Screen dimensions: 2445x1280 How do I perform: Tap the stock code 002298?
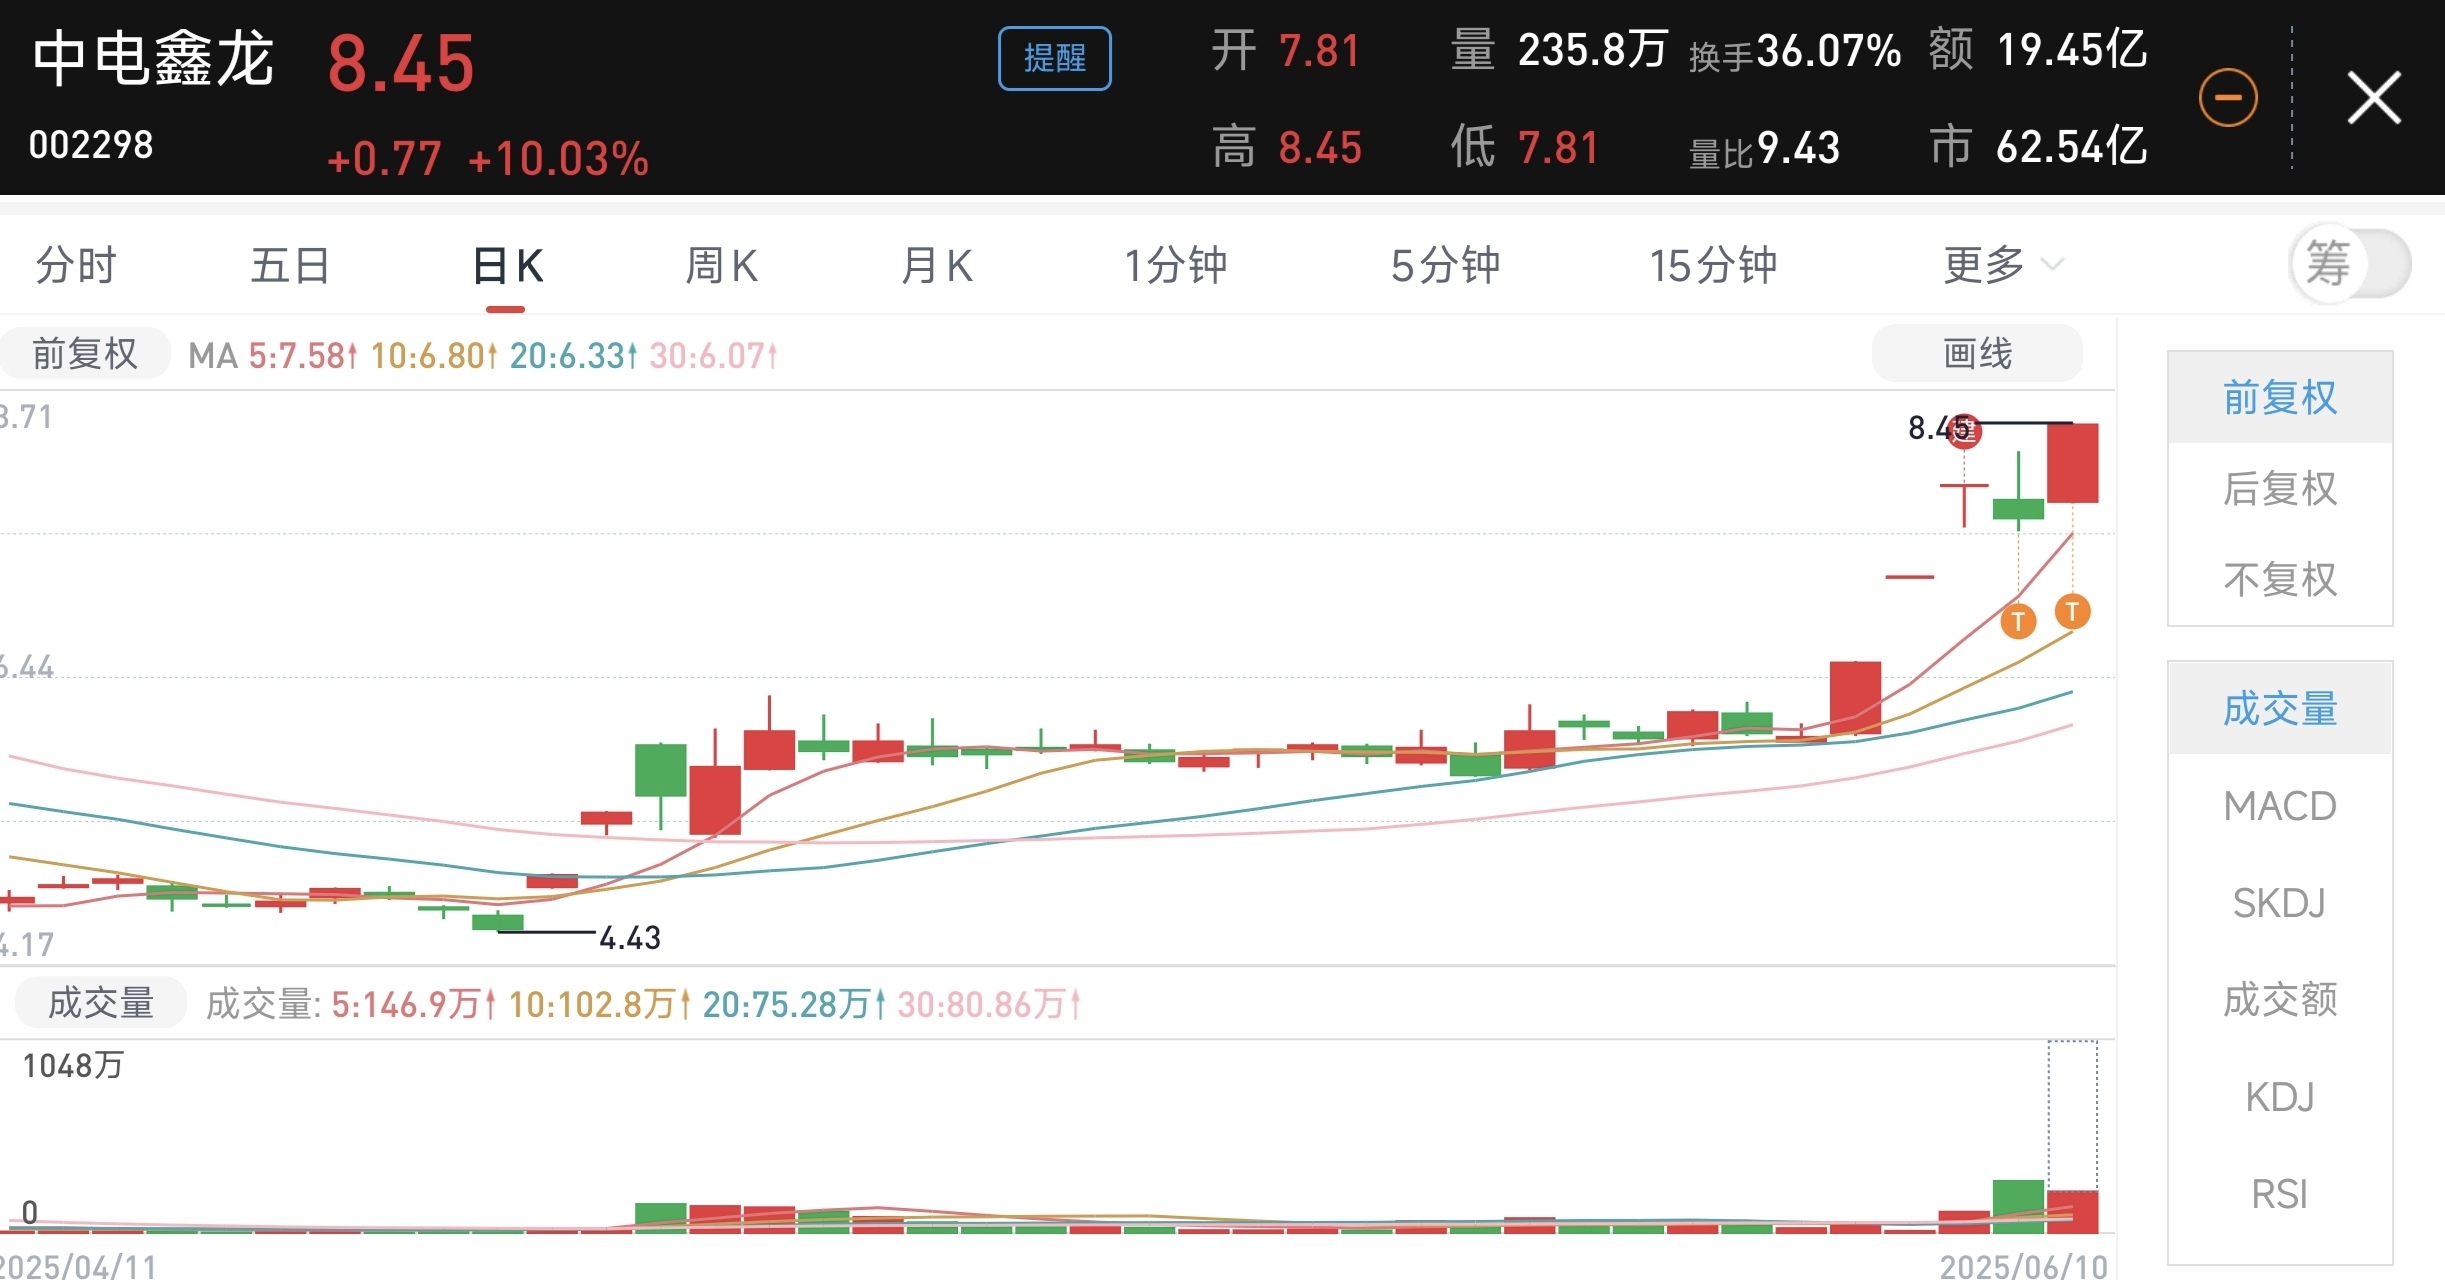point(91,146)
